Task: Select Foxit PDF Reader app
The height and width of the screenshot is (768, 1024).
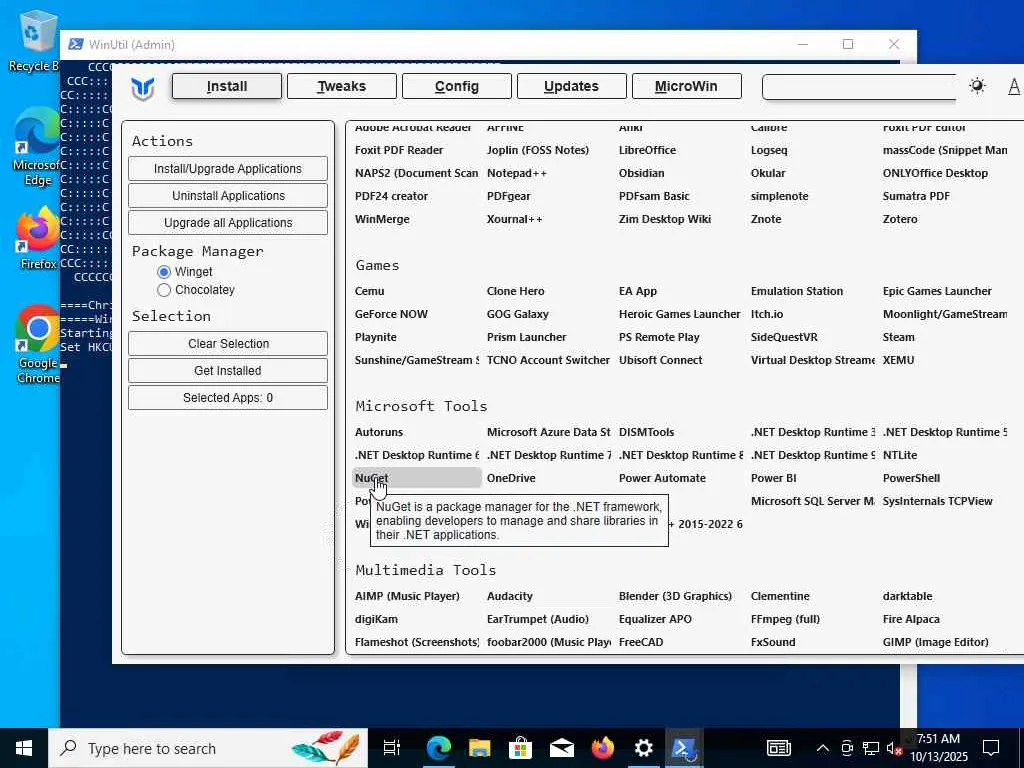Action: [399, 150]
